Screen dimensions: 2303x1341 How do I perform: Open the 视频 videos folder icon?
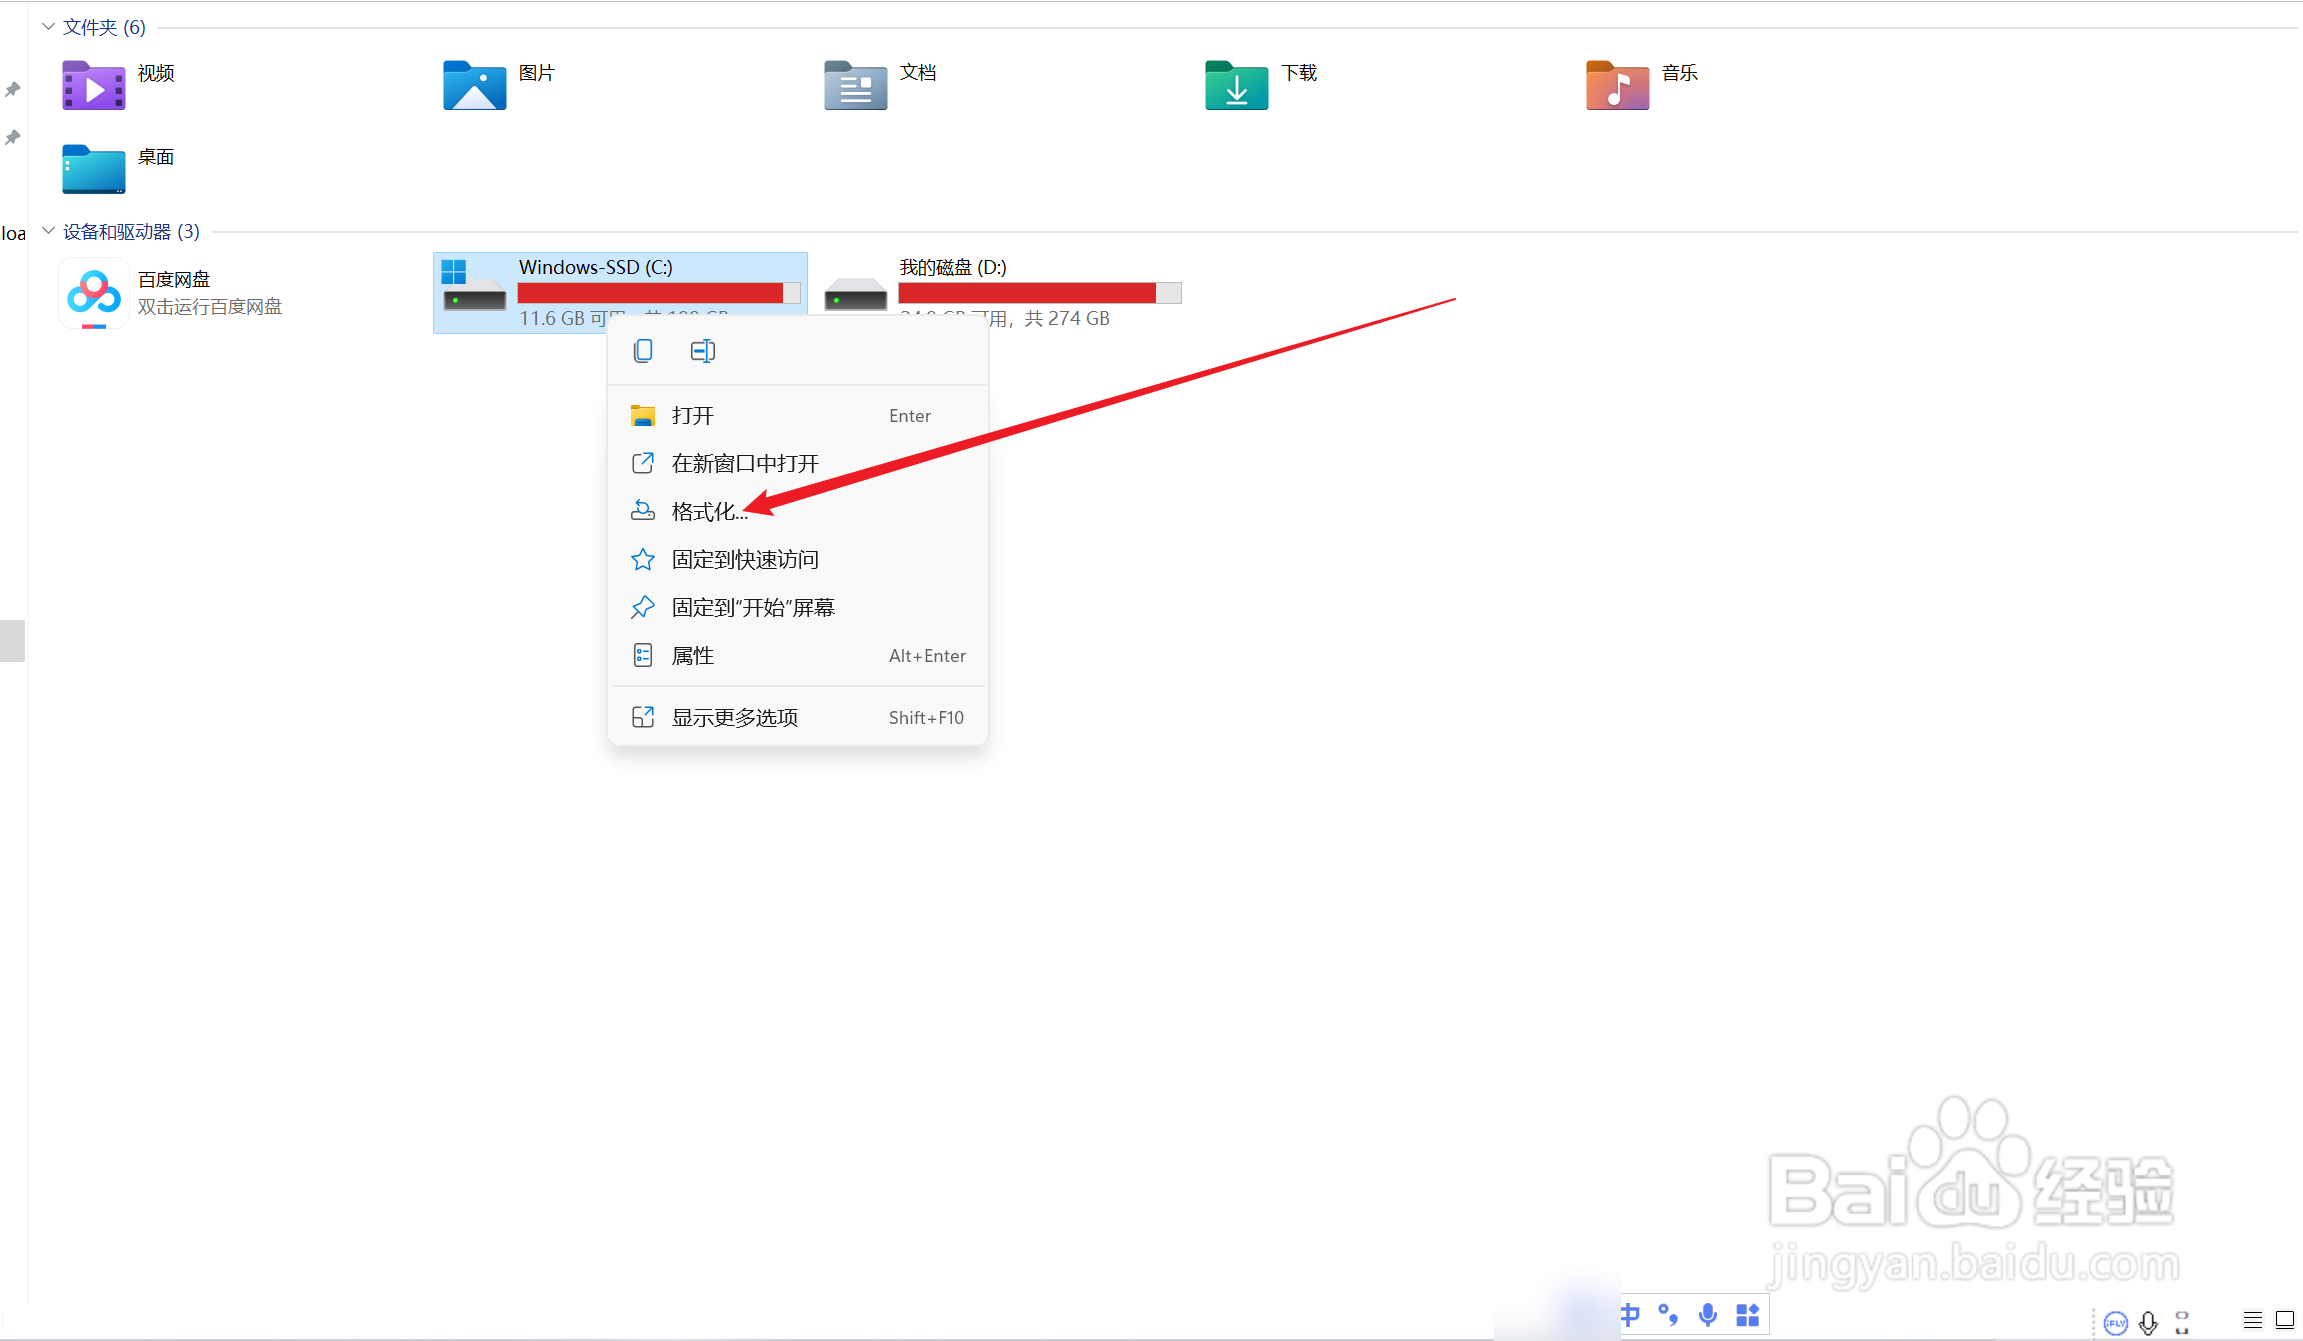93,85
